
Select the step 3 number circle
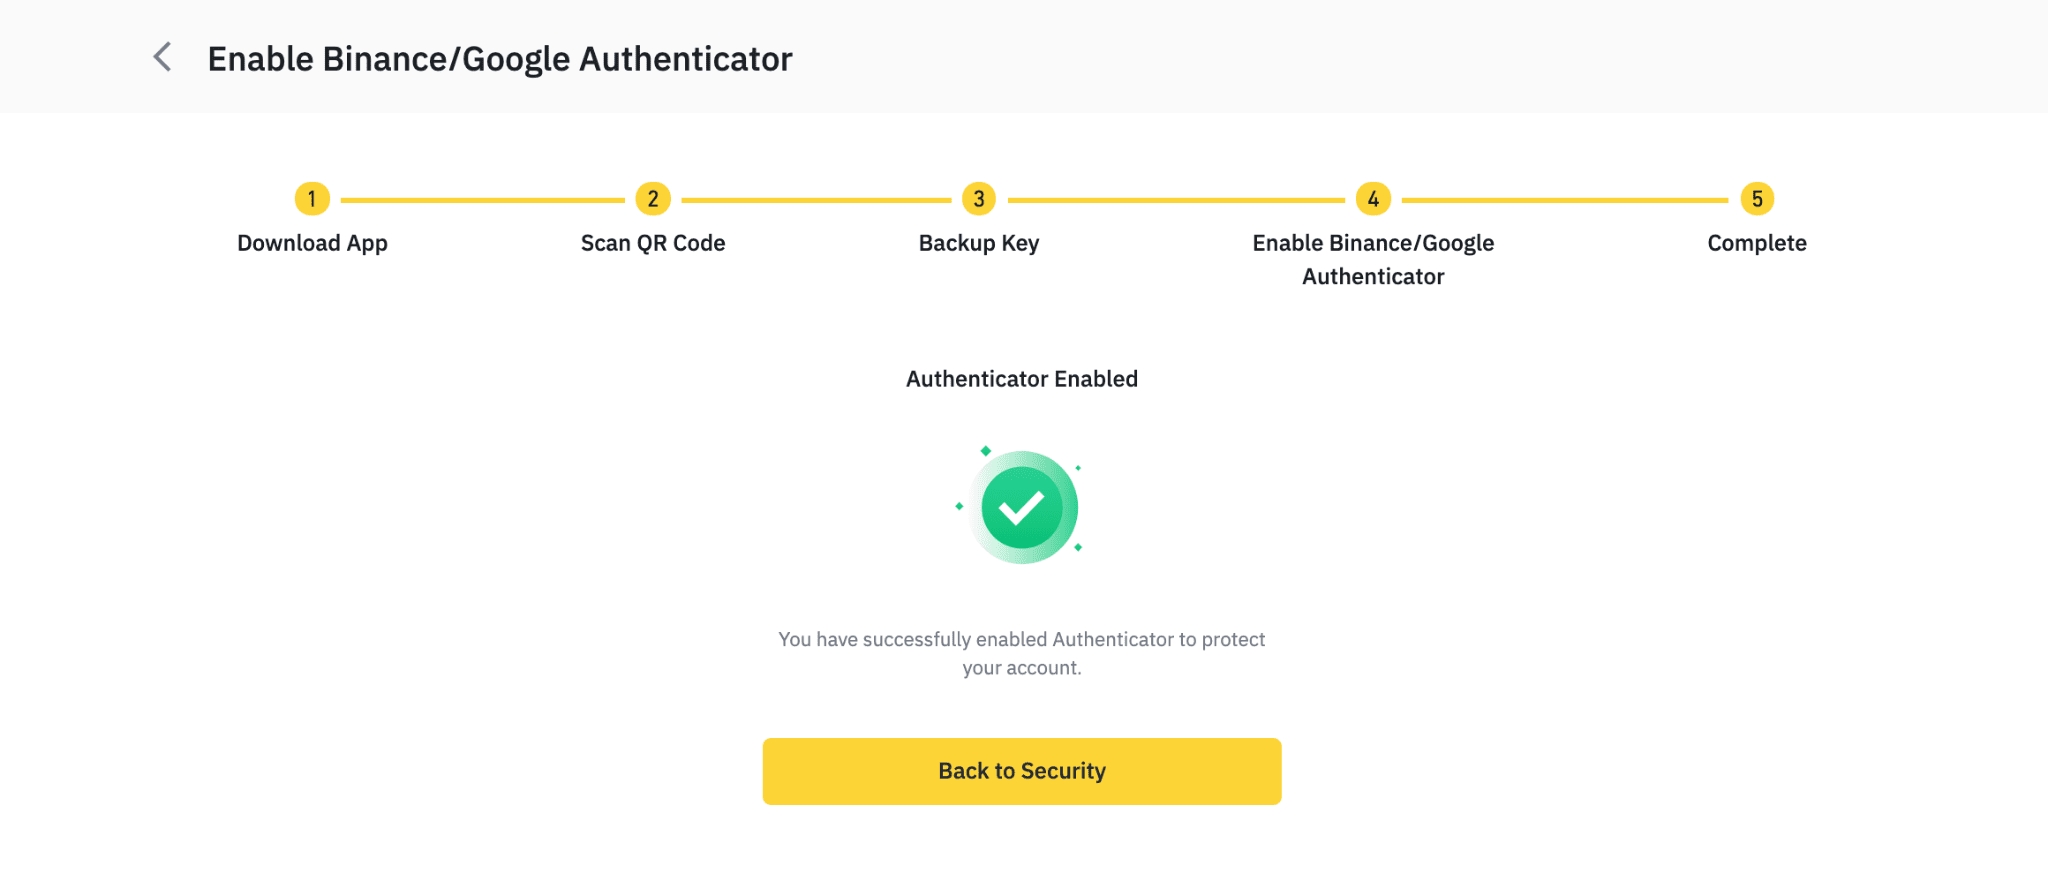point(979,199)
